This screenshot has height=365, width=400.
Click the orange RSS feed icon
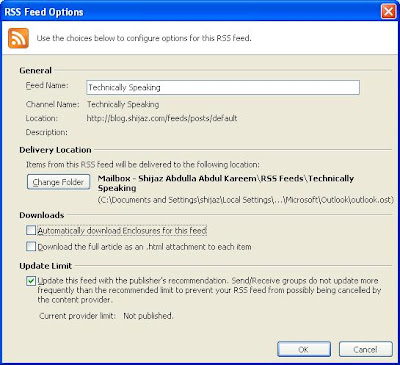coord(18,38)
